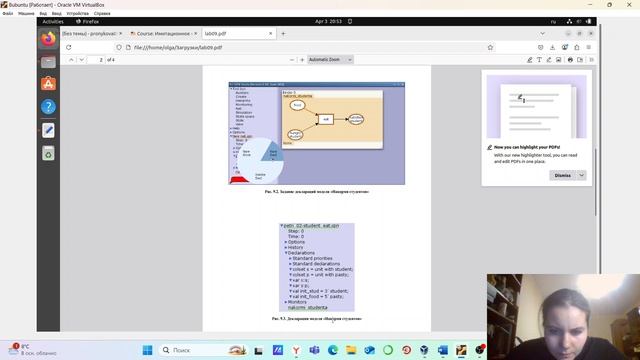The height and width of the screenshot is (360, 640).
Task: Select the PDF add image tool
Action: 558,60
